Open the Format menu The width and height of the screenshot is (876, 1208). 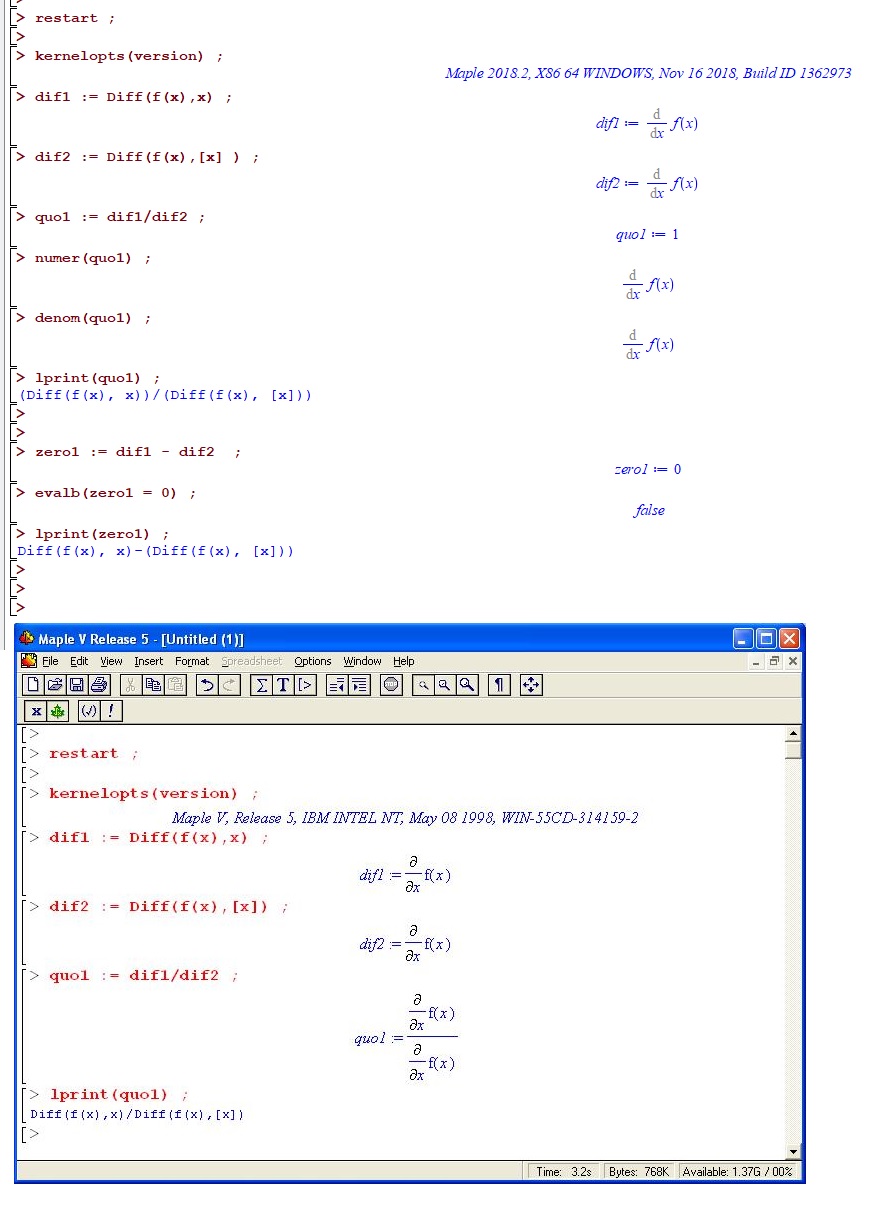pyautogui.click(x=192, y=661)
